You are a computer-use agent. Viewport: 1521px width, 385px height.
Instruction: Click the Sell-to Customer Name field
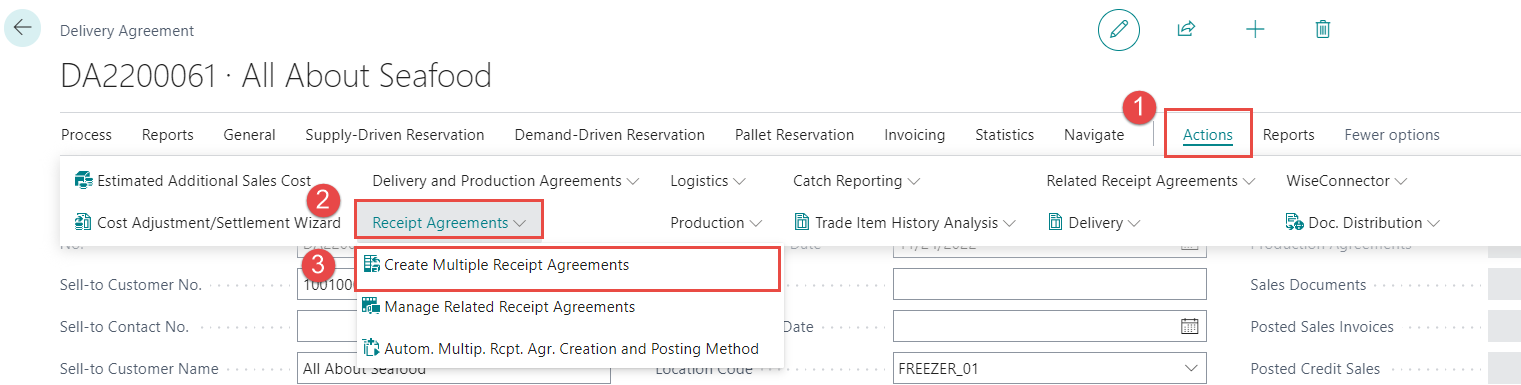454,369
